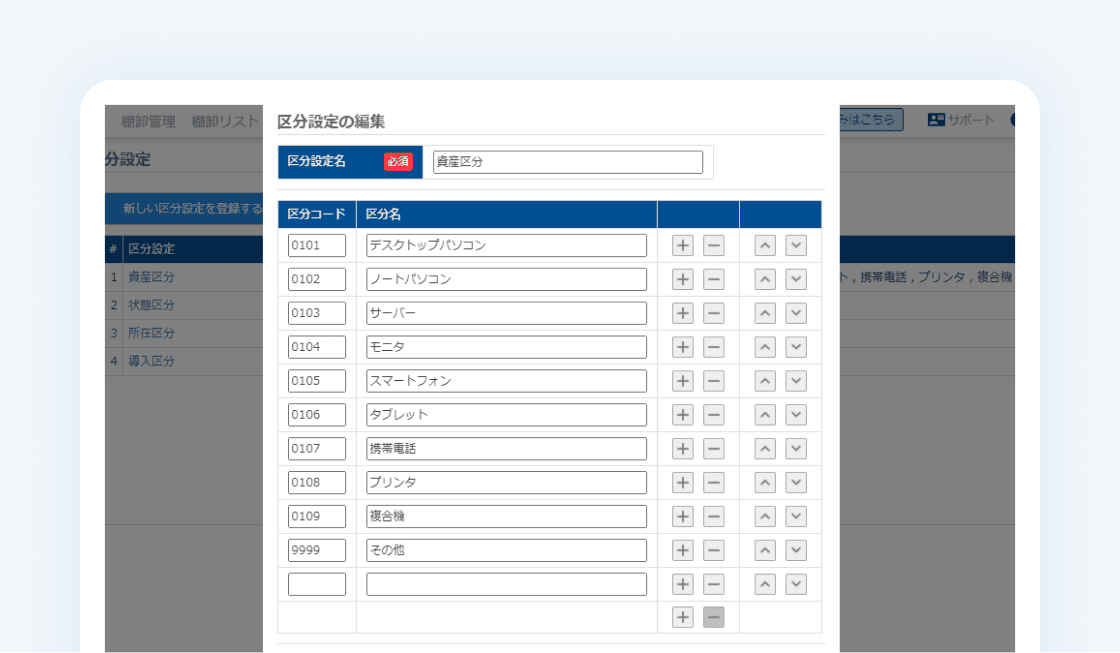Move 複合機 row up
Image resolution: width=1120 pixels, height=653 pixels.
tap(765, 517)
